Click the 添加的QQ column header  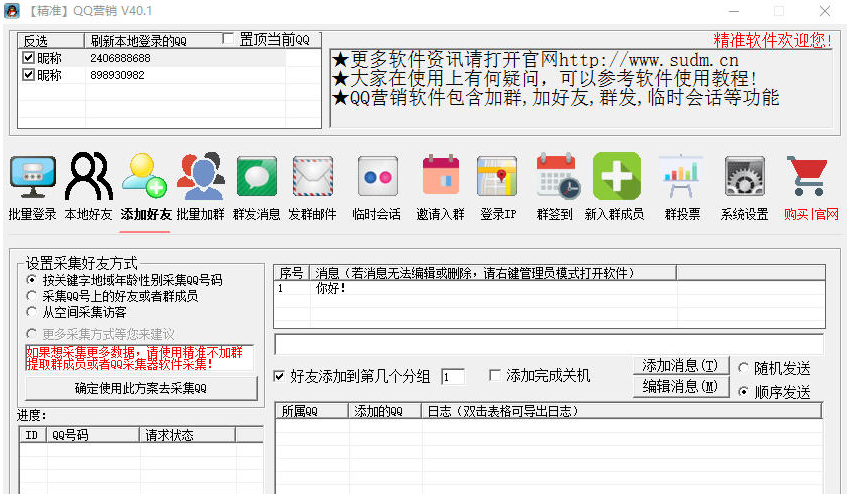coord(385,411)
